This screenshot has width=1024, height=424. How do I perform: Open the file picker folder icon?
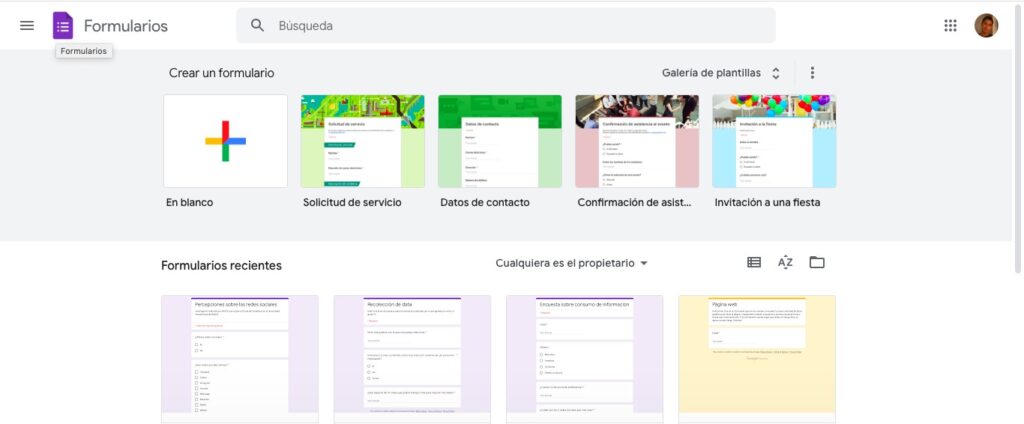coord(817,263)
